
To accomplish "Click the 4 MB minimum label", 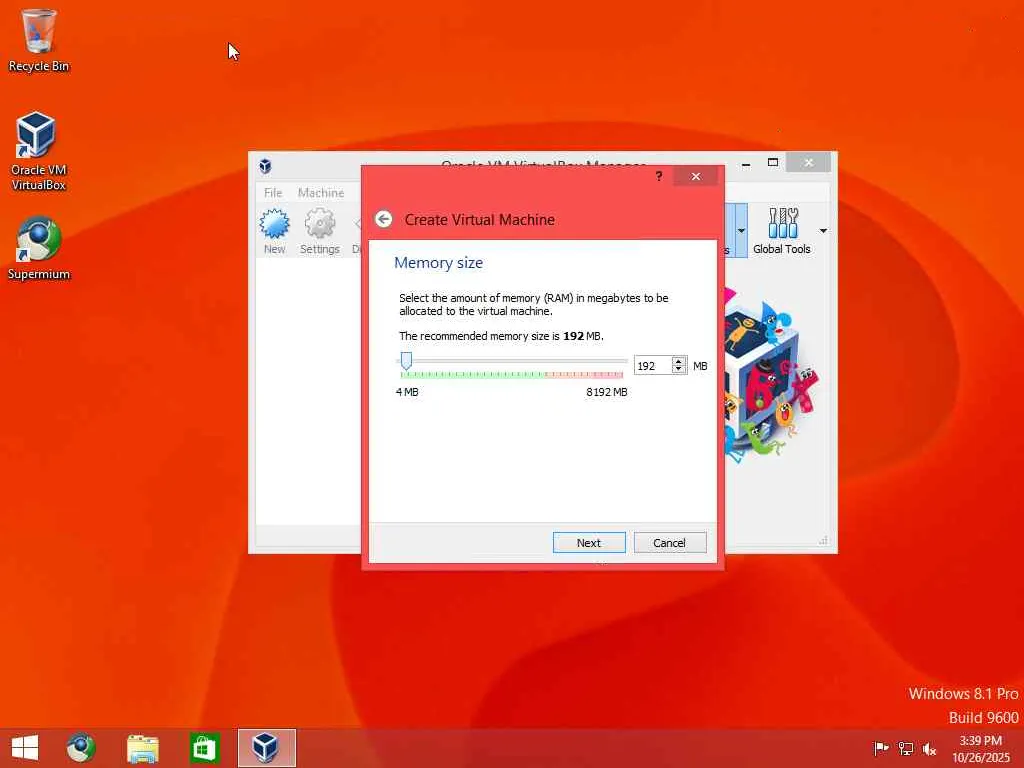I will (x=407, y=392).
